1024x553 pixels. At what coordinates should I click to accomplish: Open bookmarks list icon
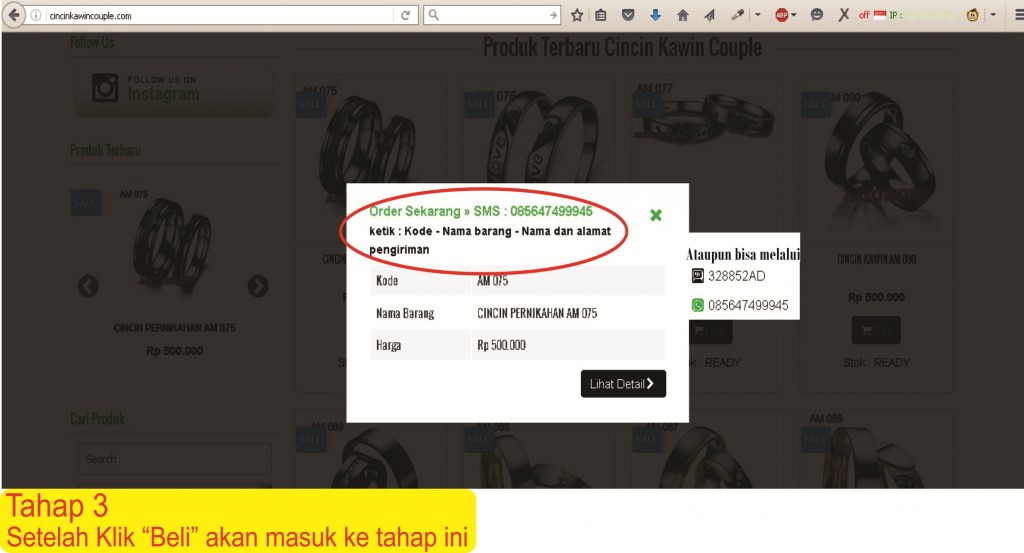point(601,15)
